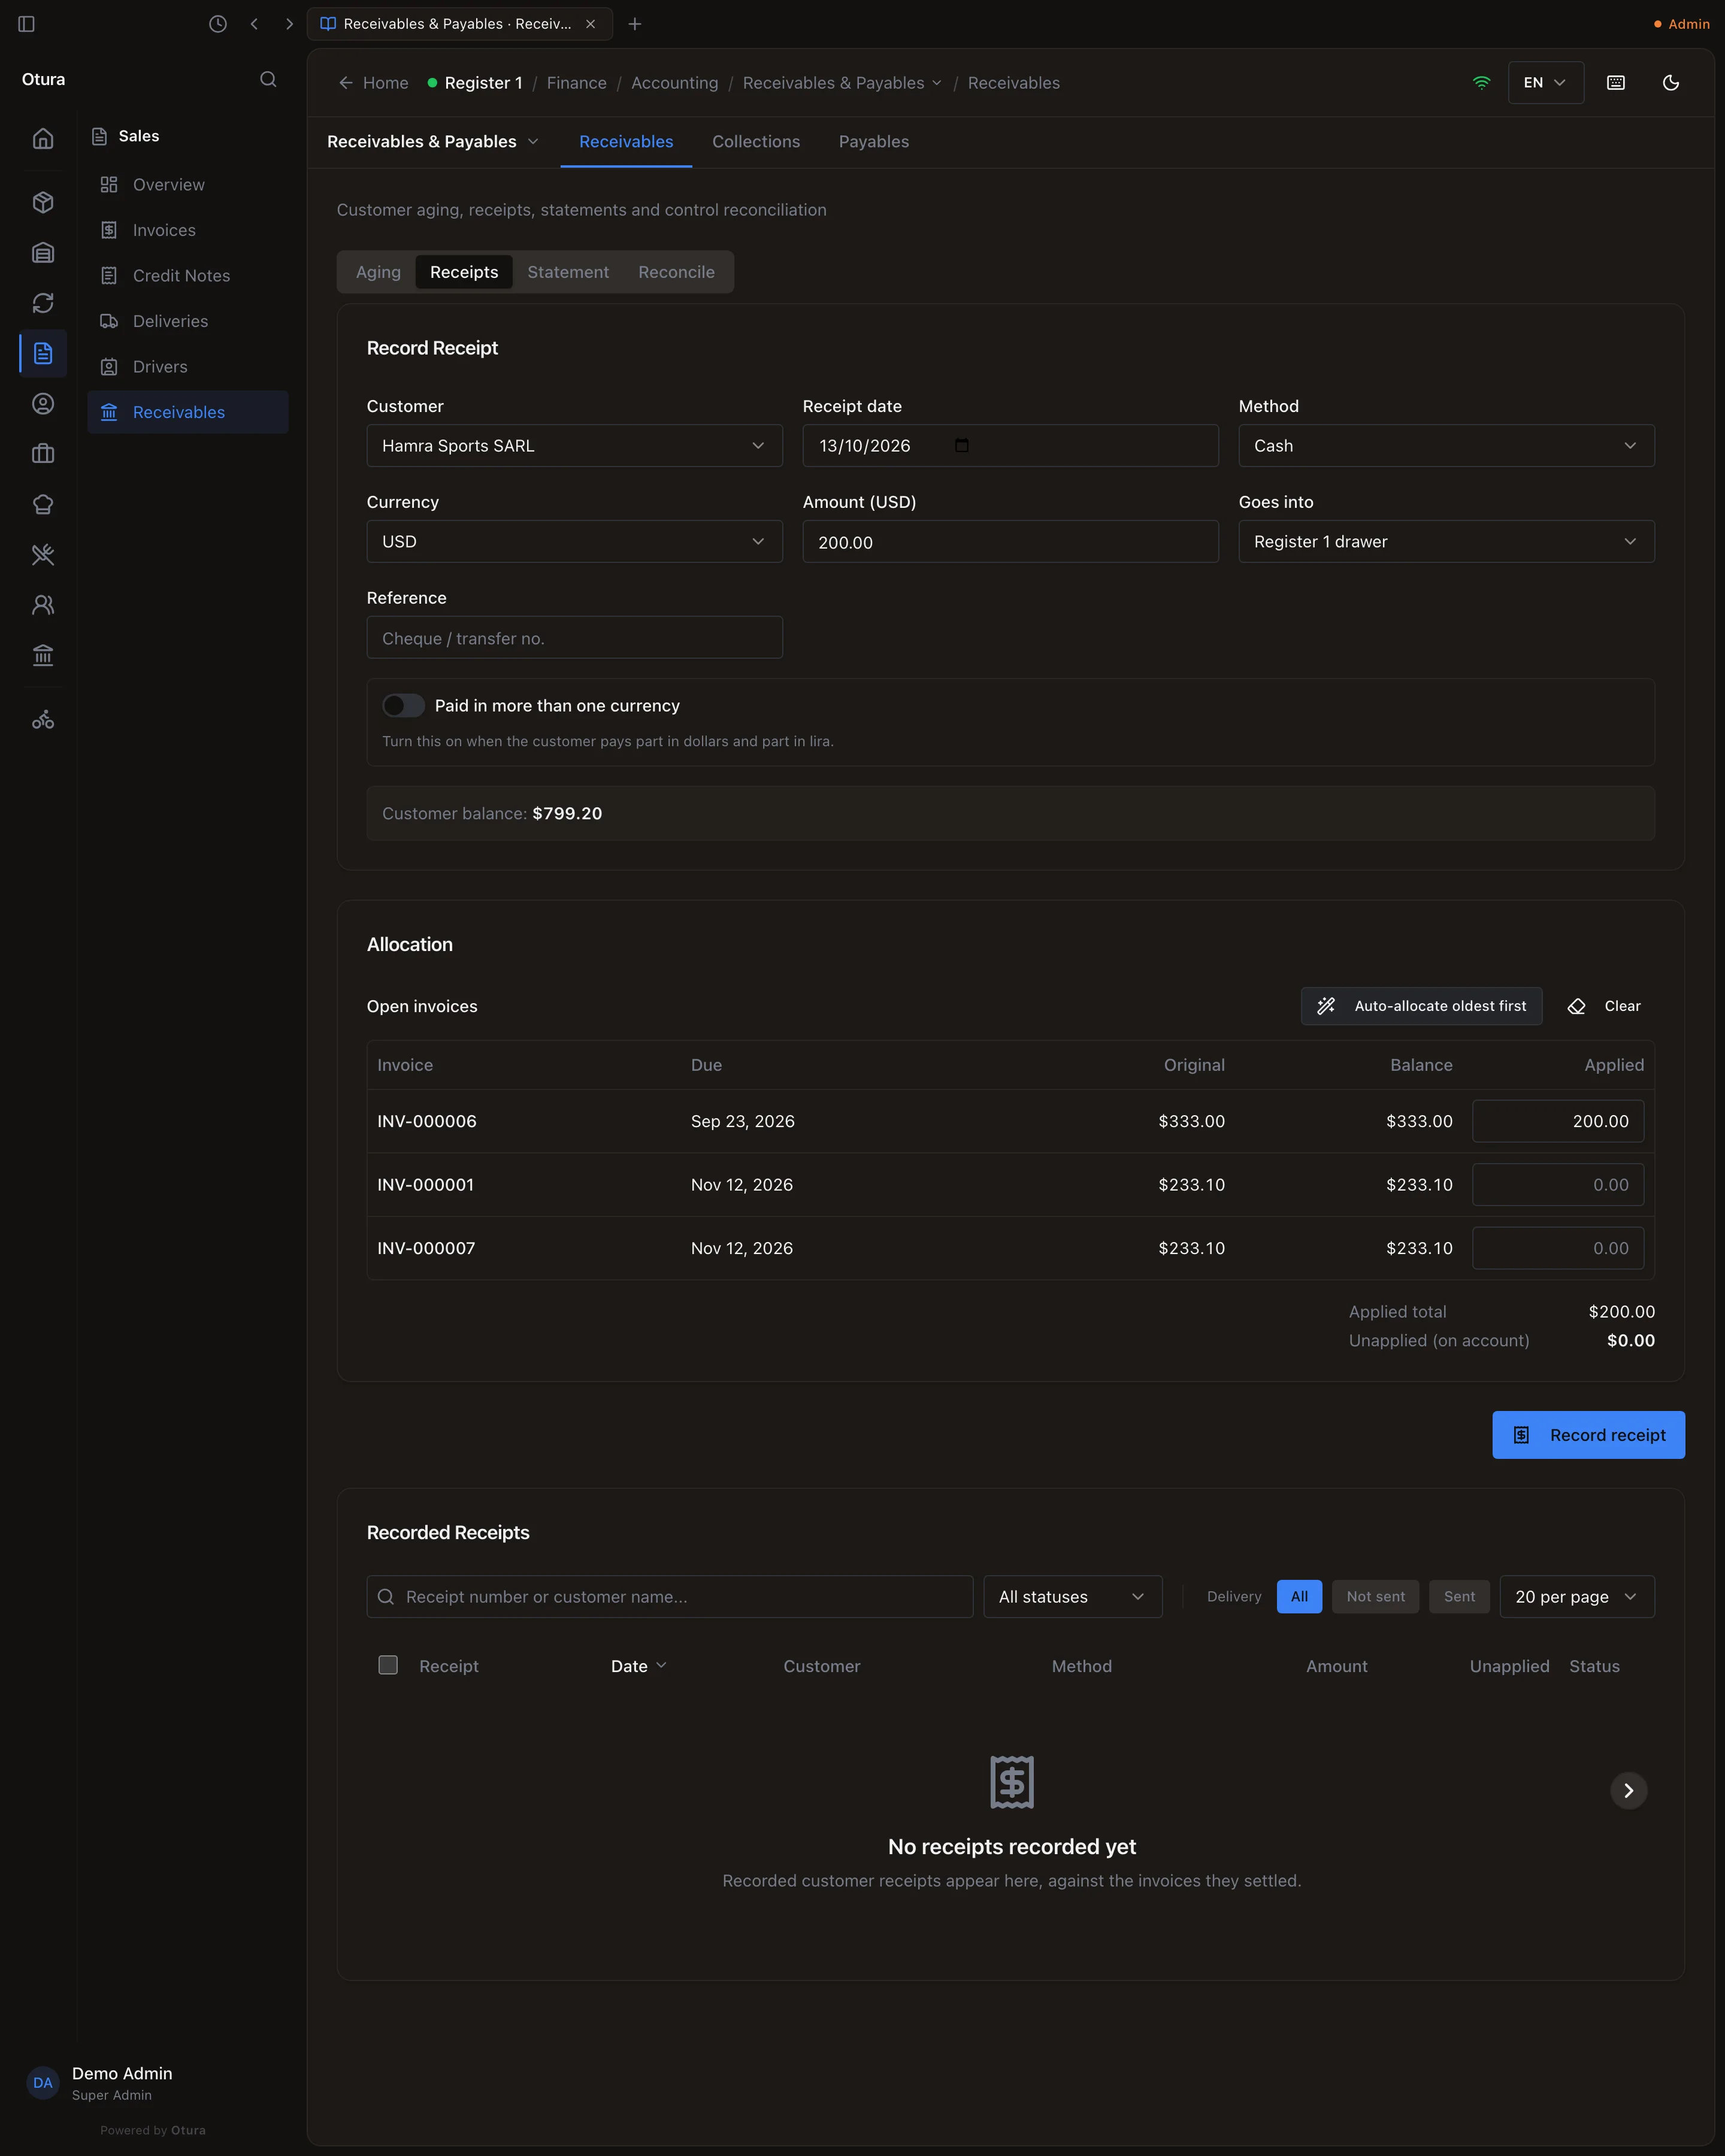This screenshot has height=2156, width=1725.
Task: Enable Paid in more than one currency
Action: tap(403, 706)
